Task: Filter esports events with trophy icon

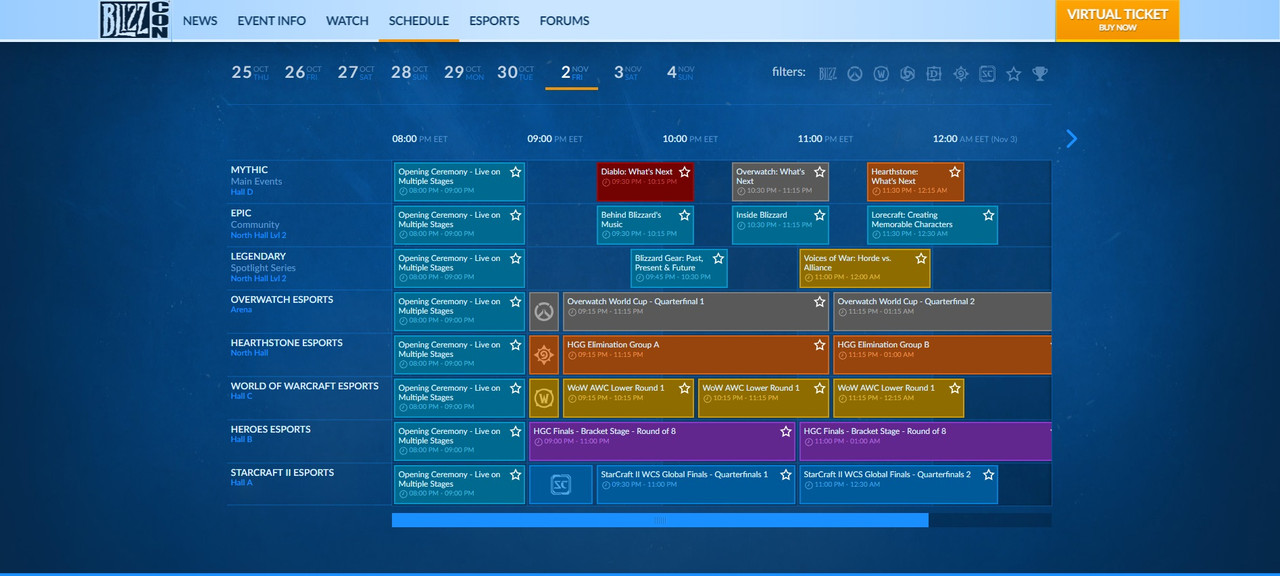Action: [1040, 73]
